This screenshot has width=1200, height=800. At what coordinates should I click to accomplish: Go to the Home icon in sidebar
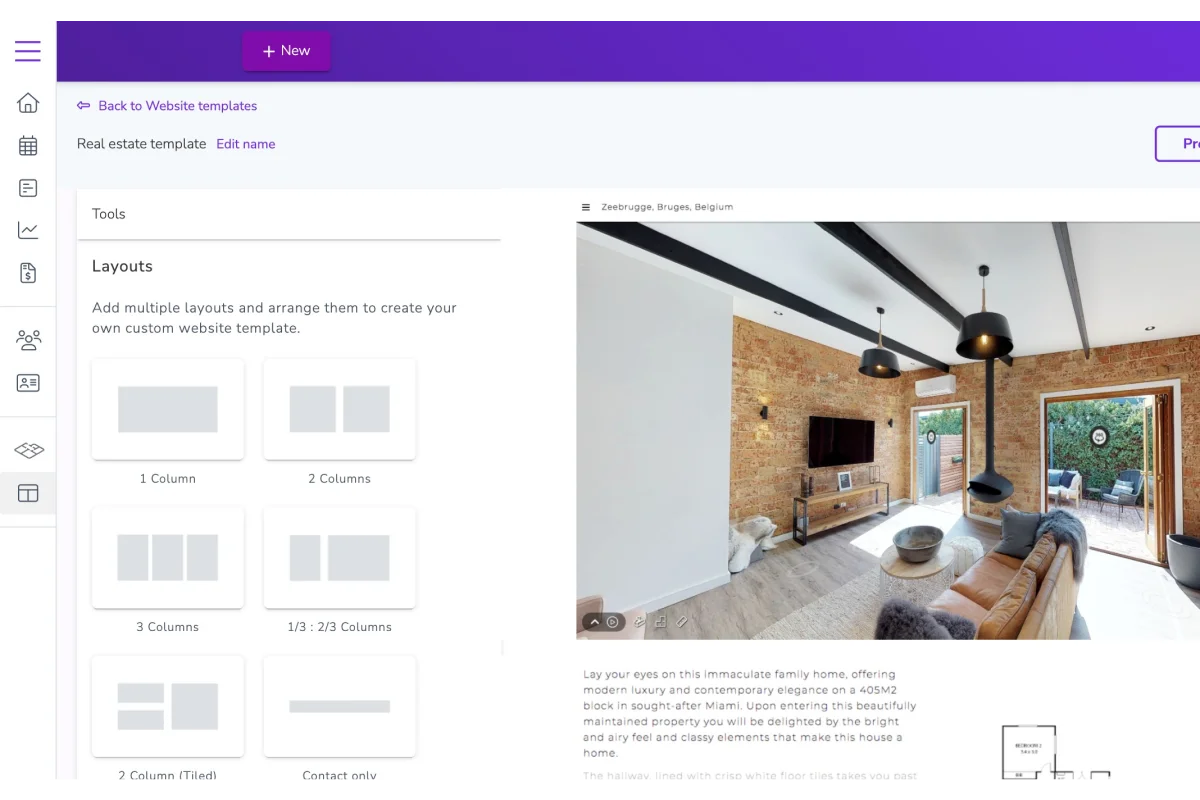28,103
